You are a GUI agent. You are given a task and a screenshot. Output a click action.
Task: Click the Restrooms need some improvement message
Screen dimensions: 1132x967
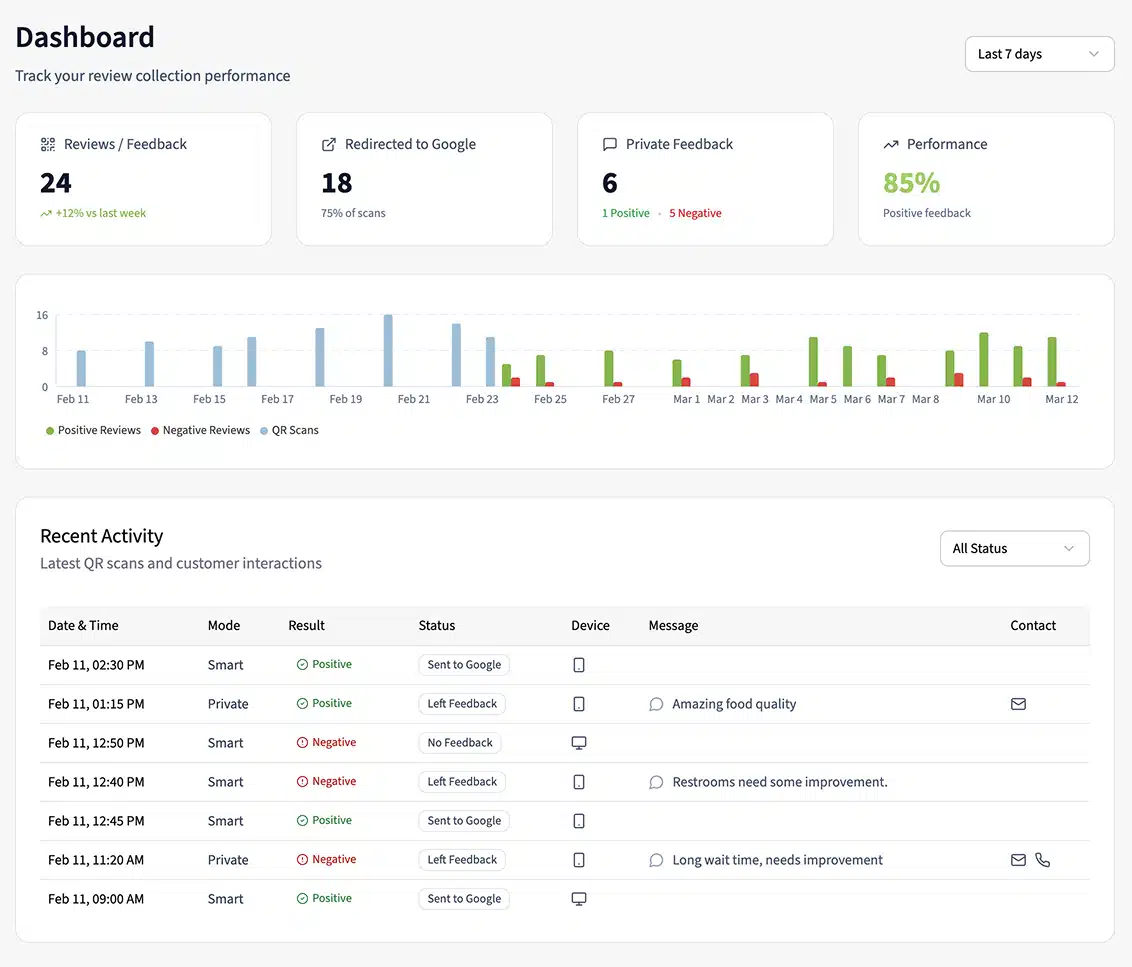click(x=780, y=782)
